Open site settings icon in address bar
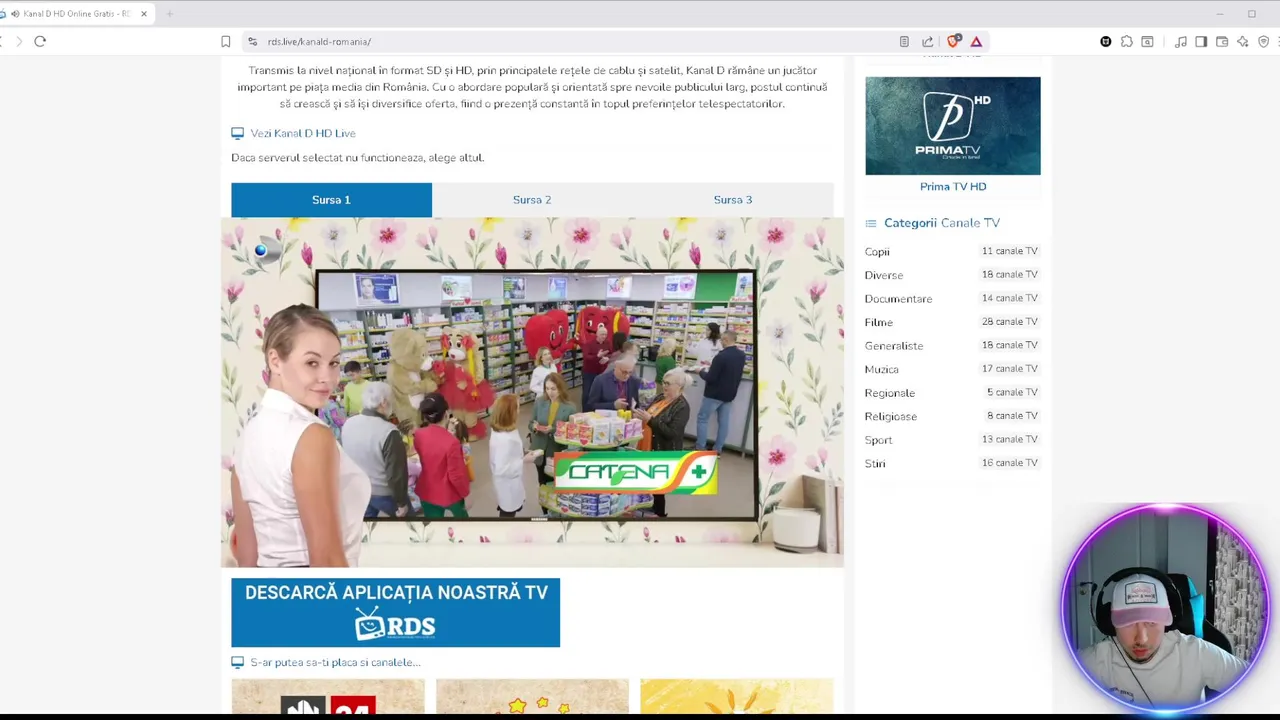Viewport: 1280px width, 720px height. coord(252,42)
